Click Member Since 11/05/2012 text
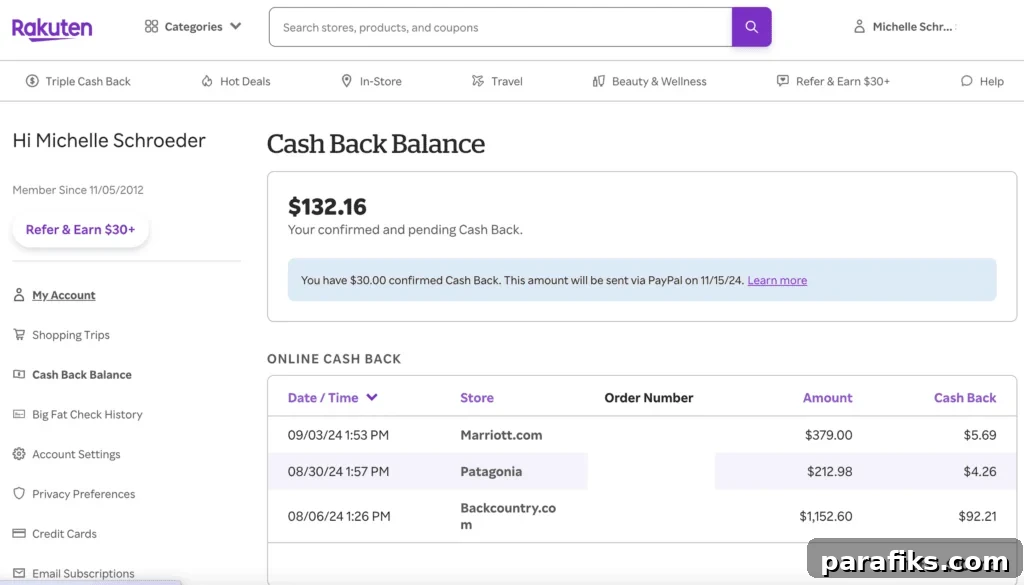 pos(78,190)
